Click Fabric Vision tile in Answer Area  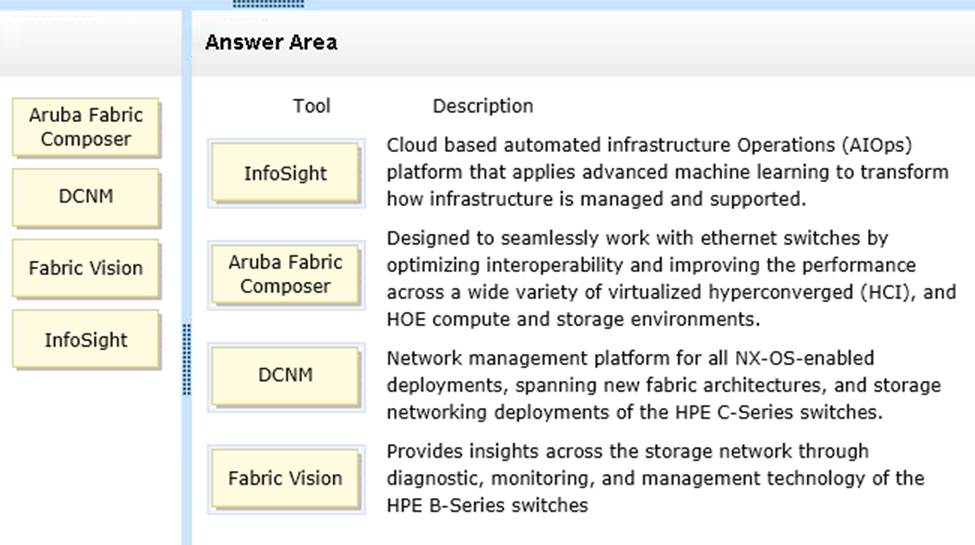pos(285,478)
